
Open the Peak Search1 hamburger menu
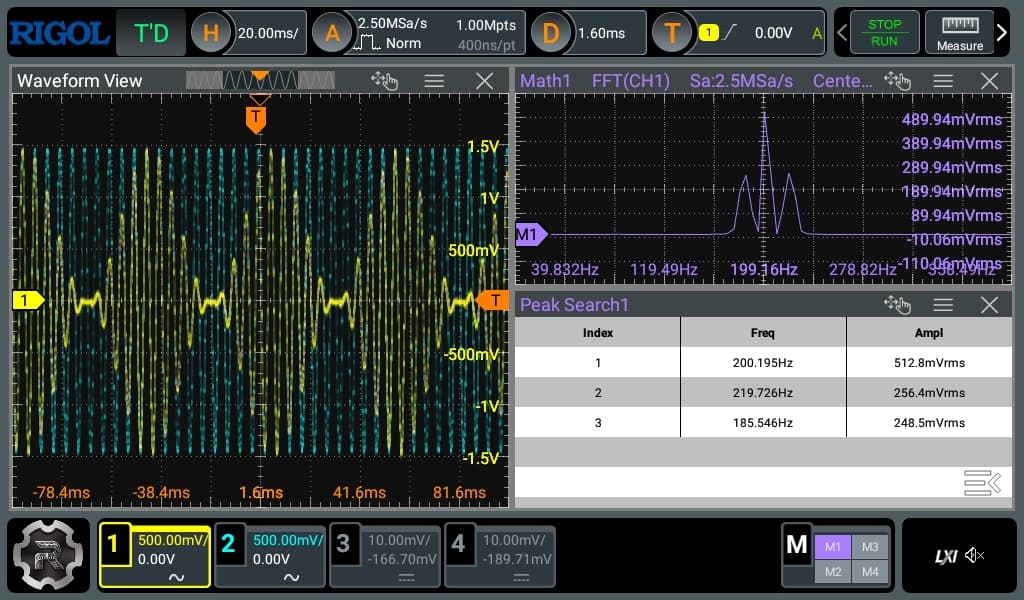[x=942, y=305]
